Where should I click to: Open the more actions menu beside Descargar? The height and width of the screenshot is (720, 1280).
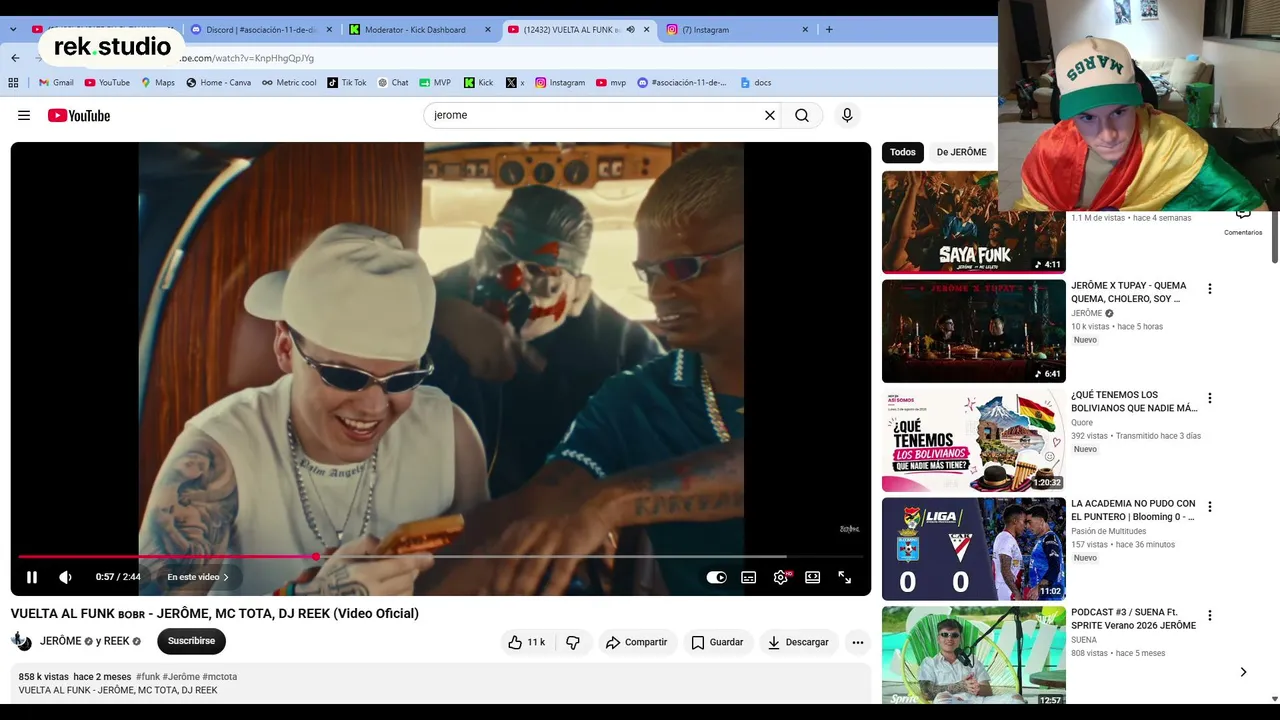pyautogui.click(x=858, y=642)
